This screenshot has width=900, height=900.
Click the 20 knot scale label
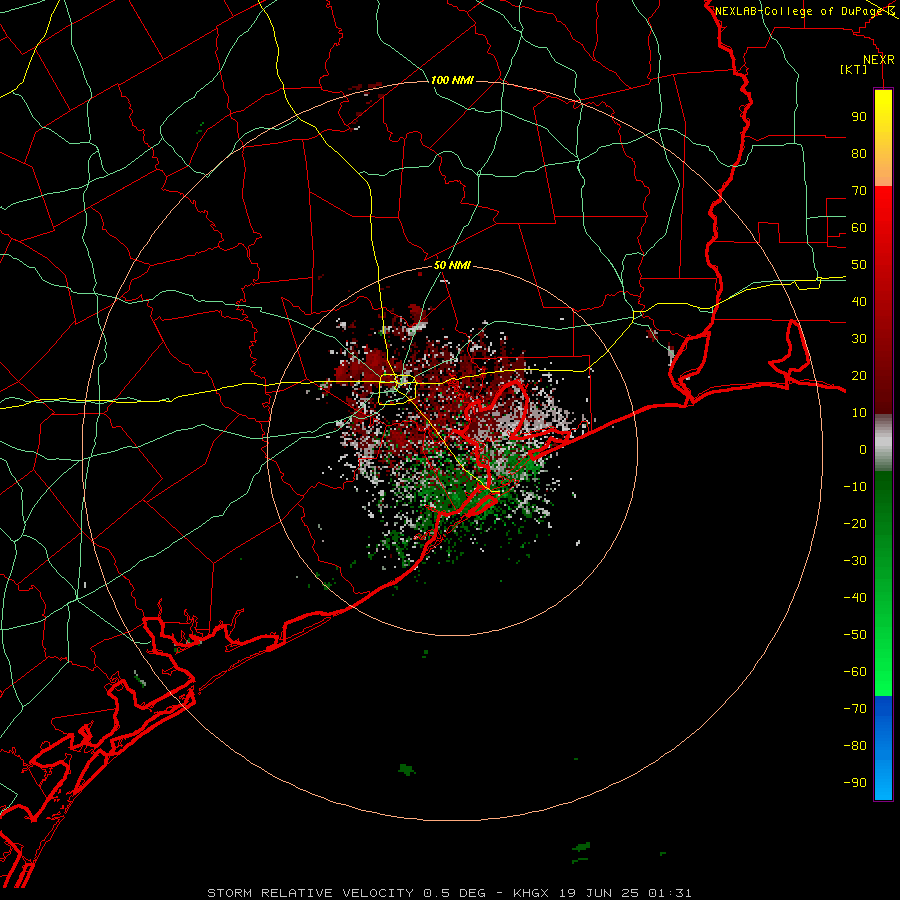pyautogui.click(x=859, y=375)
